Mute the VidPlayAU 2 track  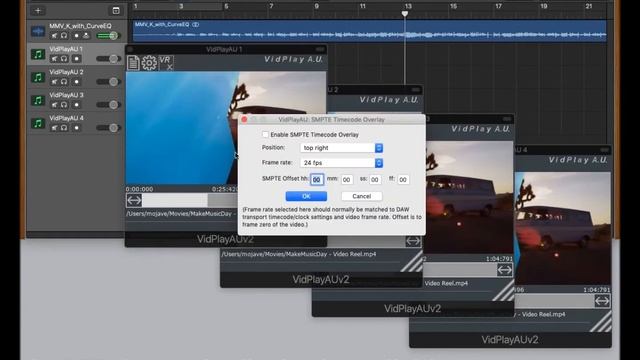click(54, 82)
